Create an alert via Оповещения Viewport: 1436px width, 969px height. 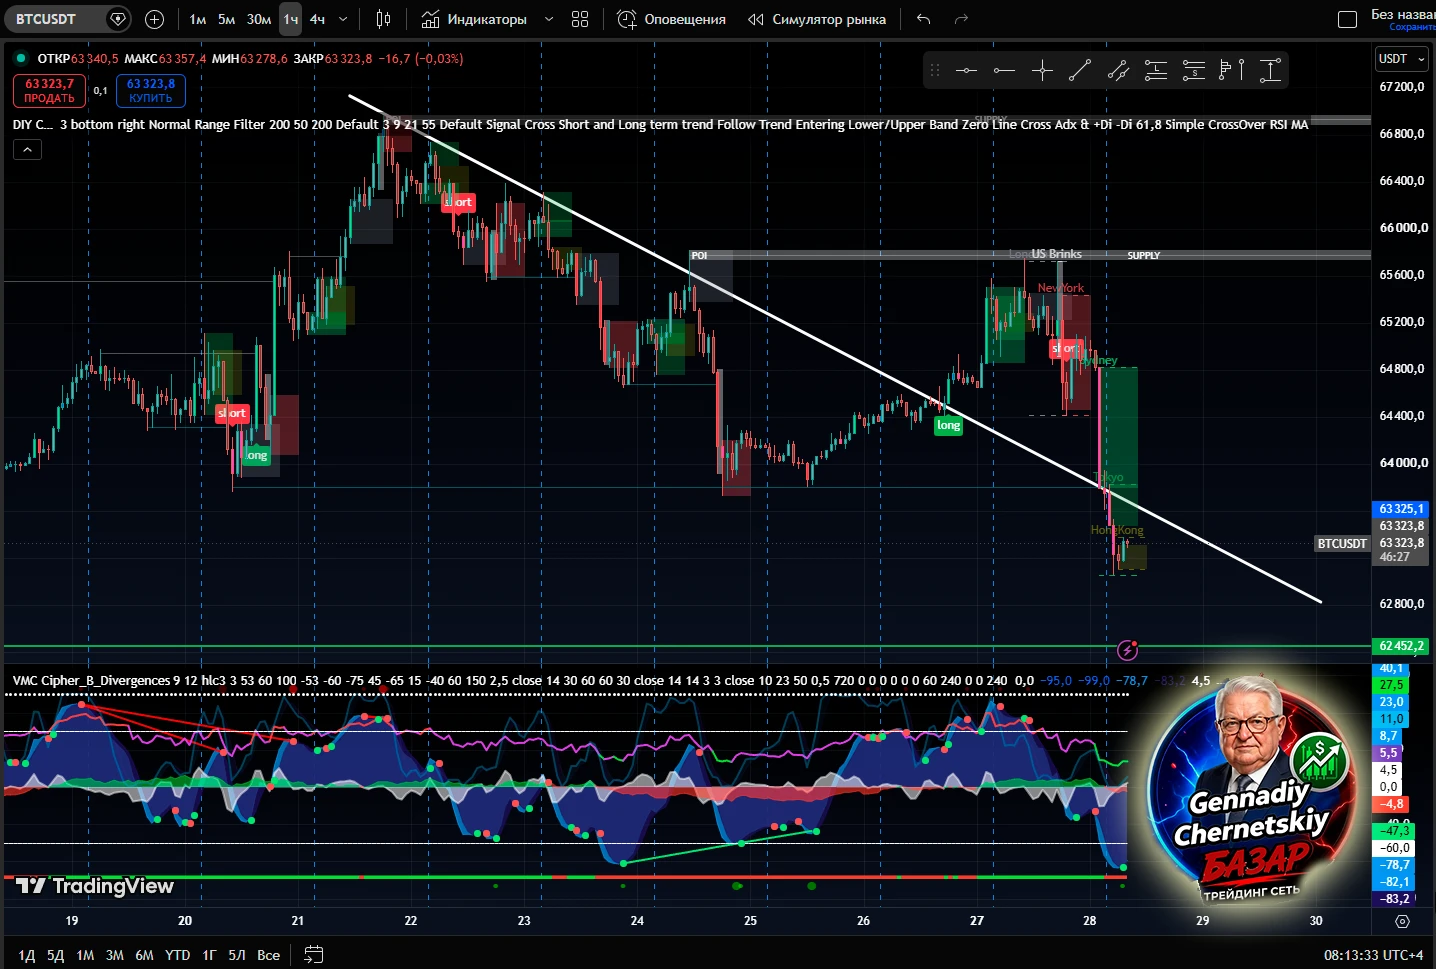pos(671,19)
